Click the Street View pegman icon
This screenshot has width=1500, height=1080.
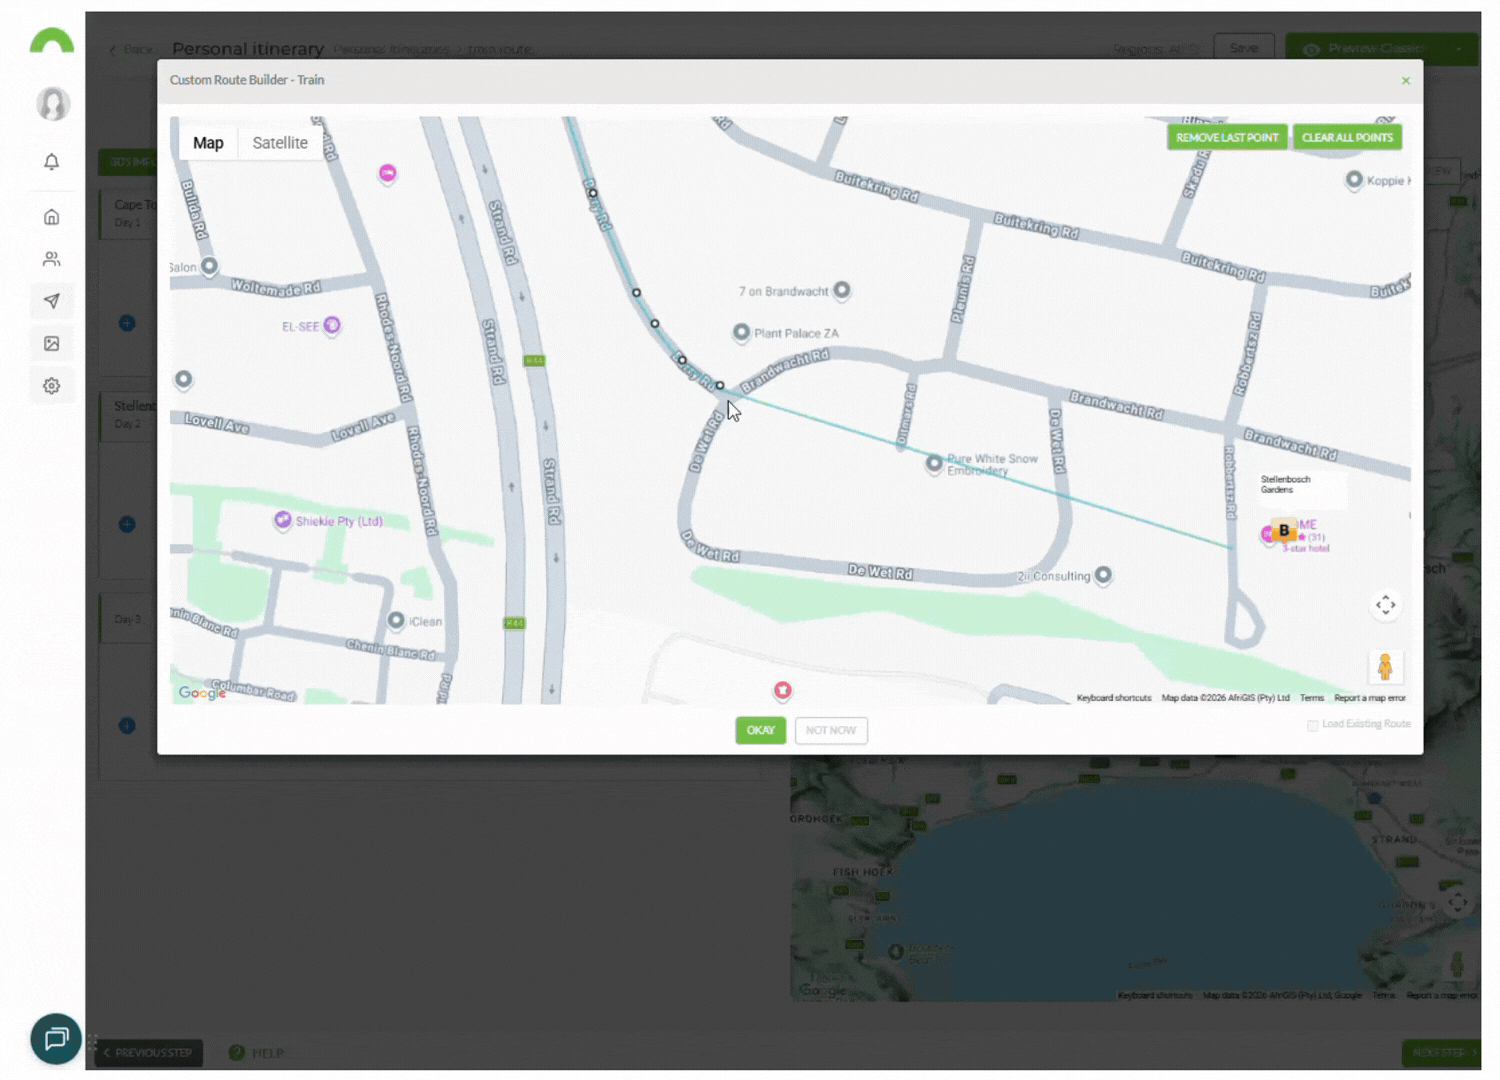tap(1385, 667)
